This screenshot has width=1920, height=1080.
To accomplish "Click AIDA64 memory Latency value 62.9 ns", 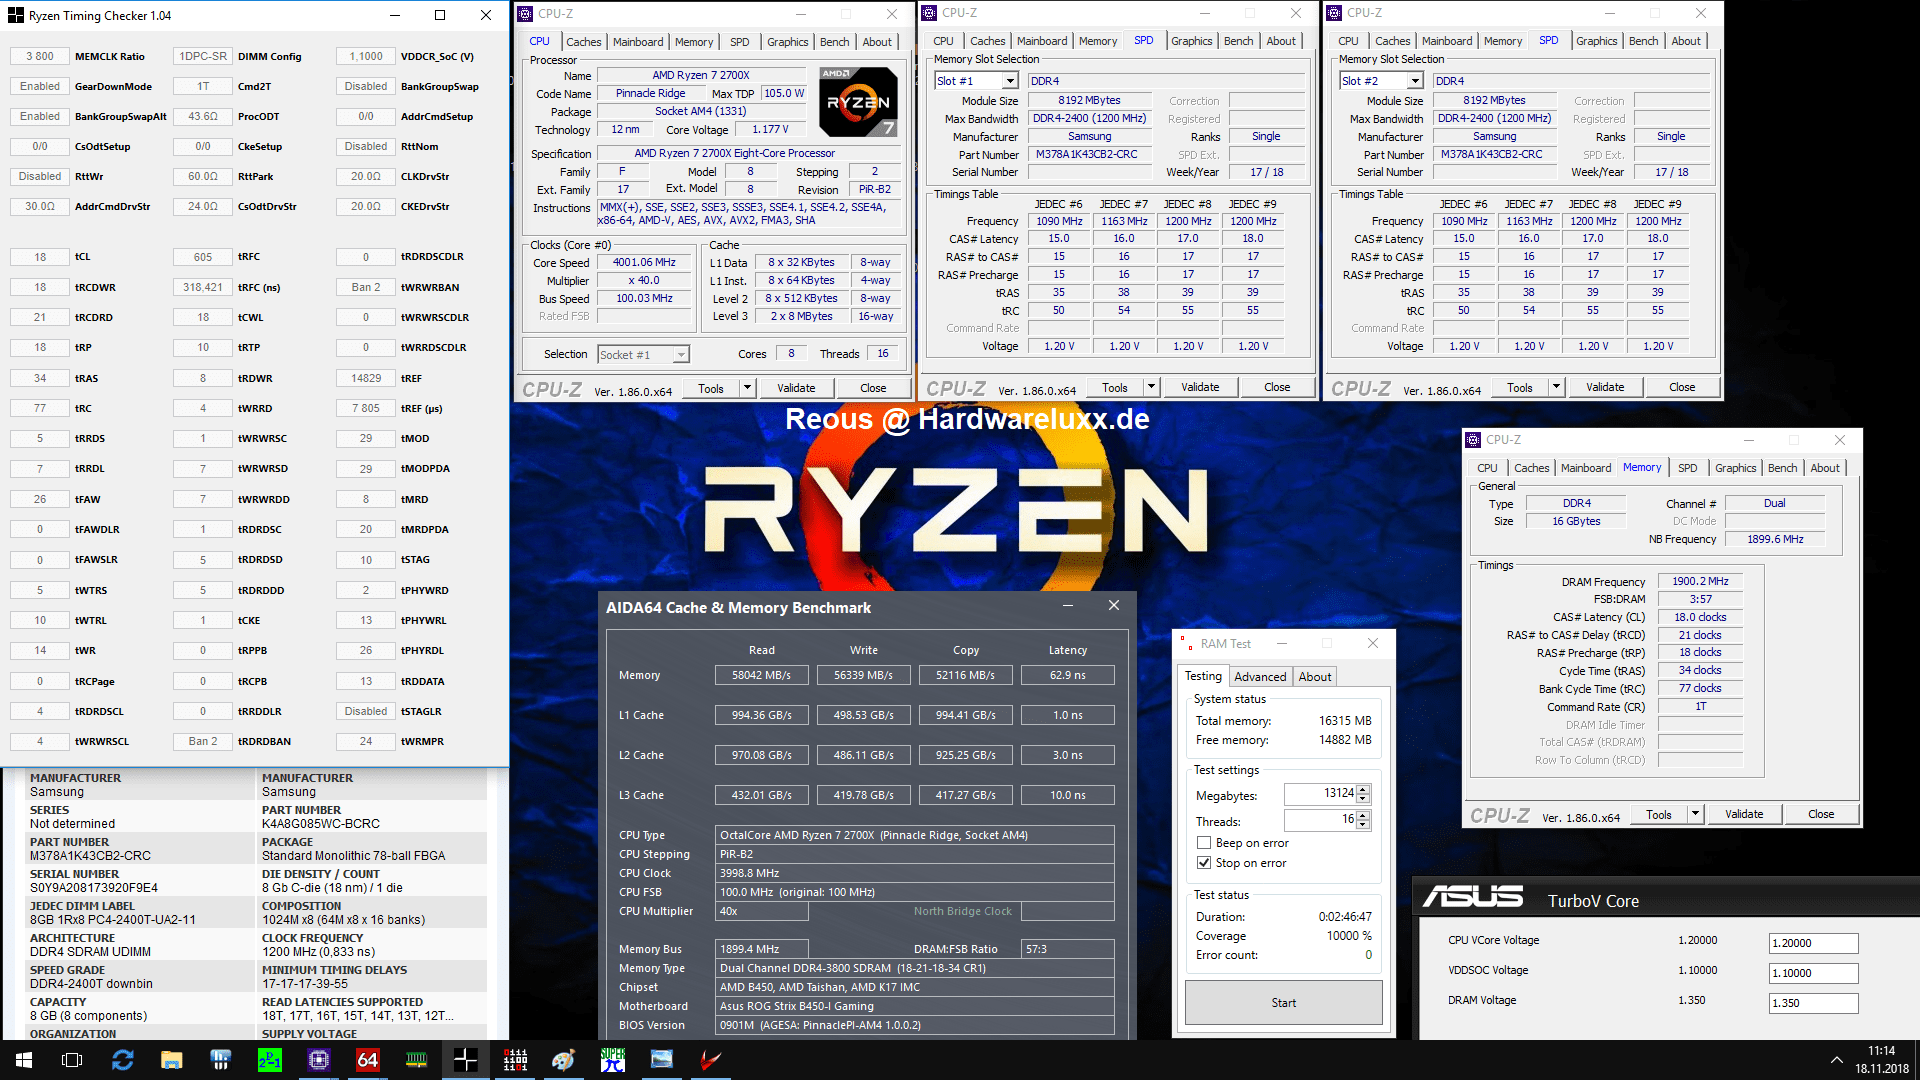I will click(x=1067, y=675).
